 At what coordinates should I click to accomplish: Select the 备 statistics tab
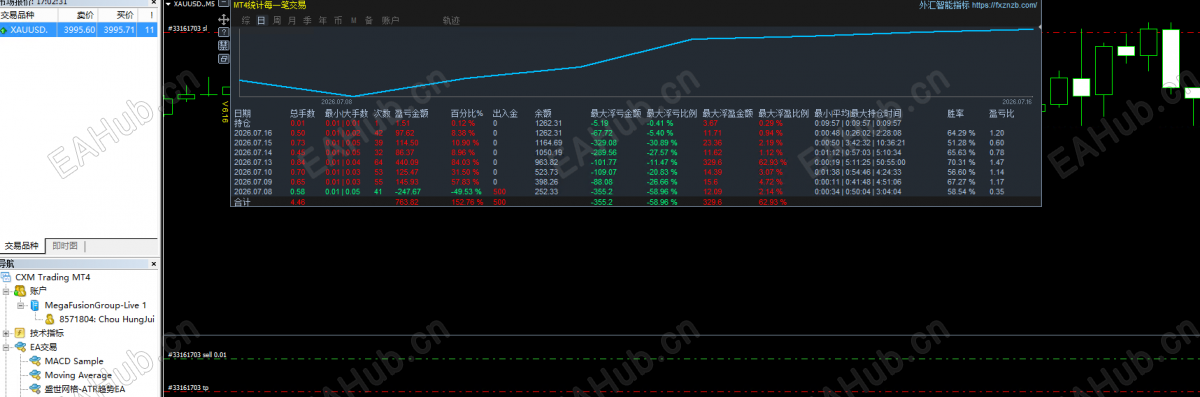368,20
